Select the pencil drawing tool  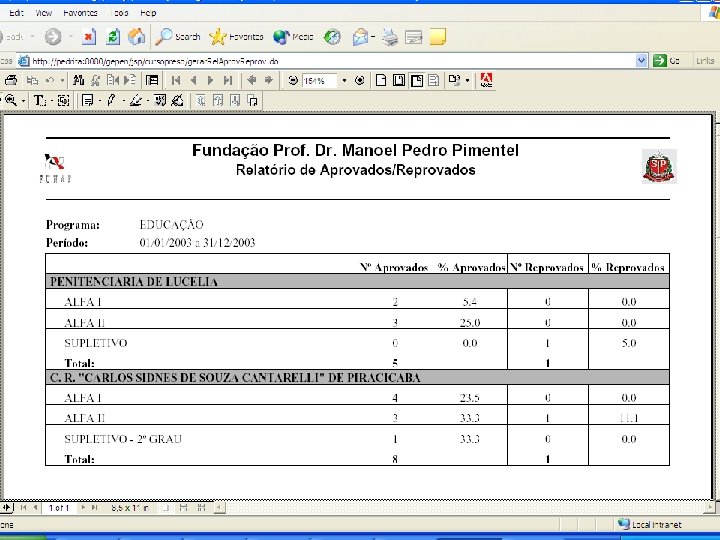(111, 100)
